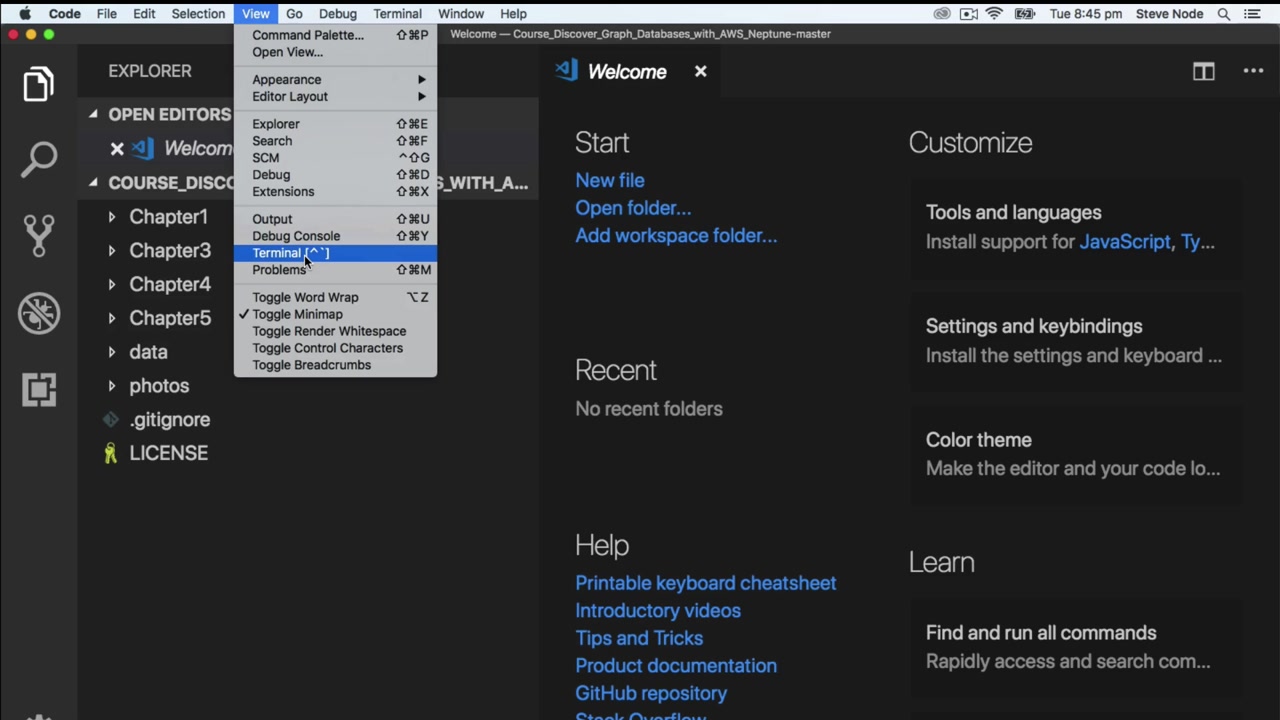The image size is (1280, 720).
Task: Select Extensions in View menu
Action: 335,192
